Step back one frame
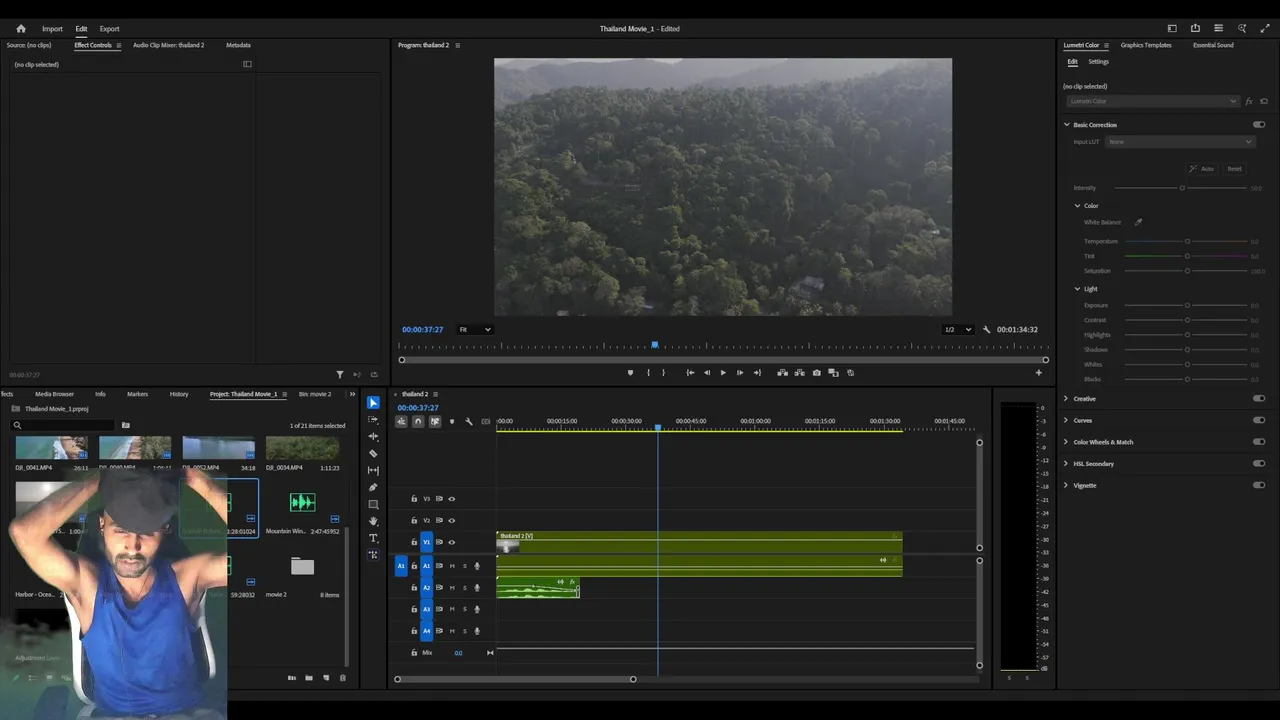1280x720 pixels. point(707,373)
